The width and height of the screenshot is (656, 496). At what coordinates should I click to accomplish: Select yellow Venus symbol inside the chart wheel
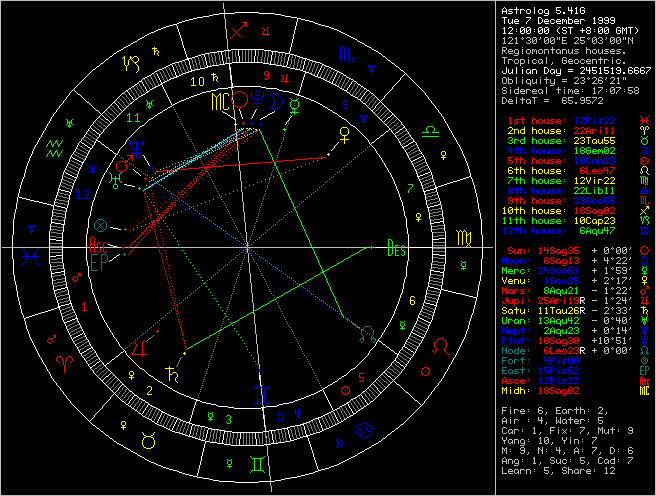coord(345,132)
